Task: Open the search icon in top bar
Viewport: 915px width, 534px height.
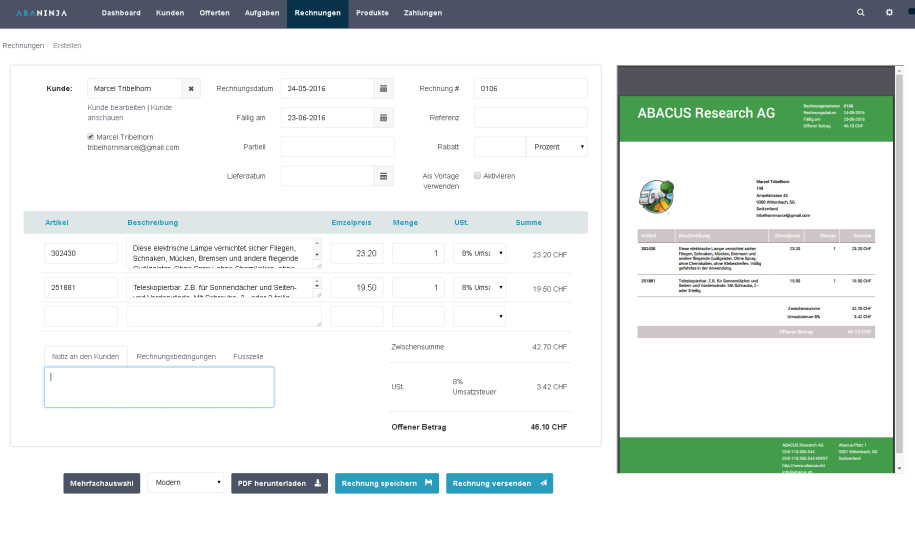Action: [x=860, y=12]
